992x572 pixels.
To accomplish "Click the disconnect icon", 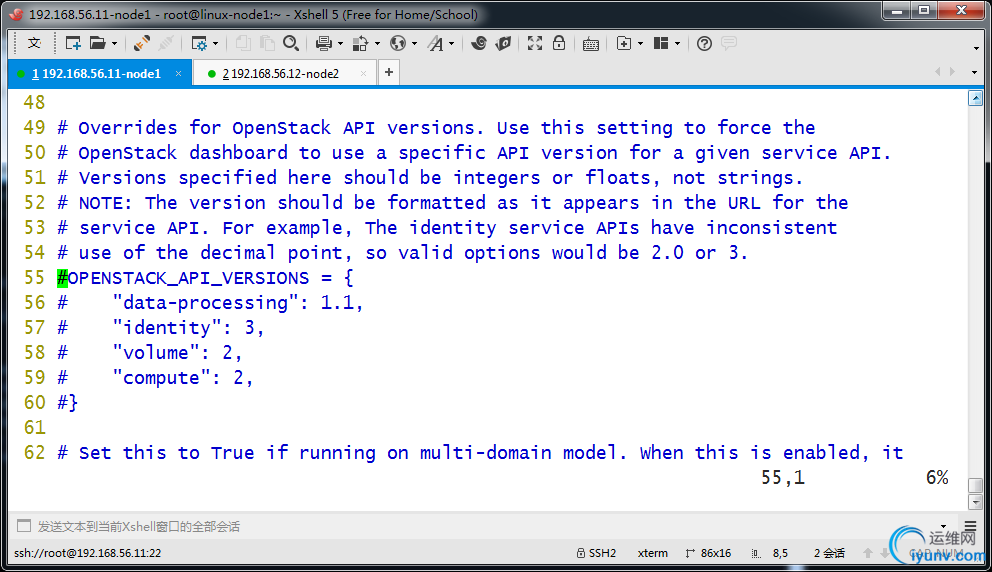I will point(166,43).
